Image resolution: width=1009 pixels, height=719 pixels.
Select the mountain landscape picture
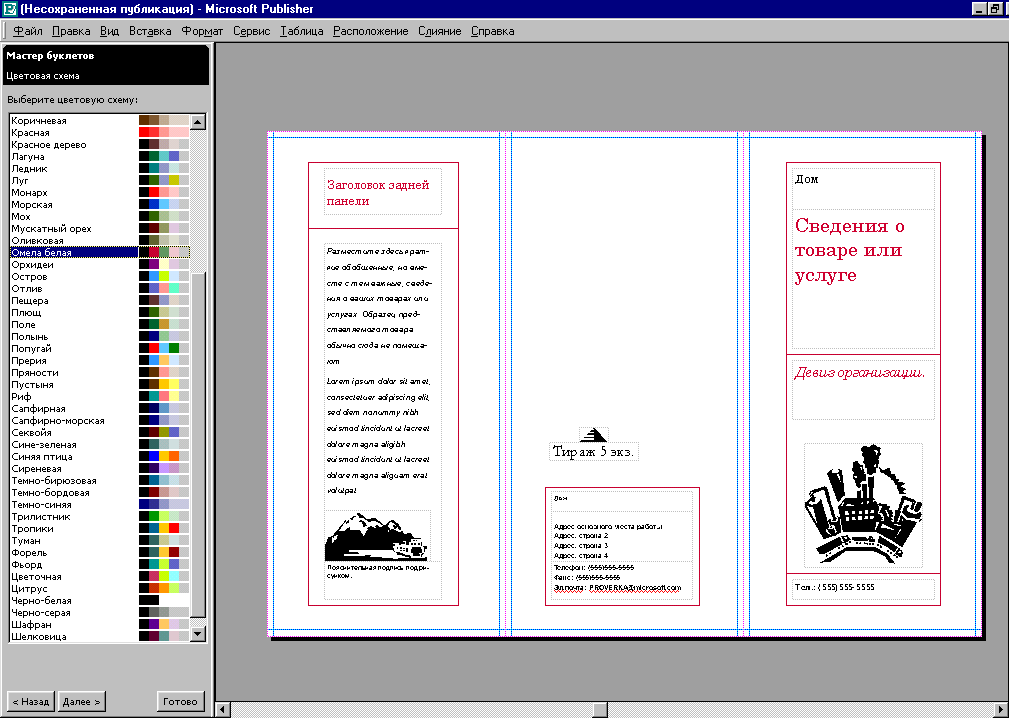(x=376, y=536)
